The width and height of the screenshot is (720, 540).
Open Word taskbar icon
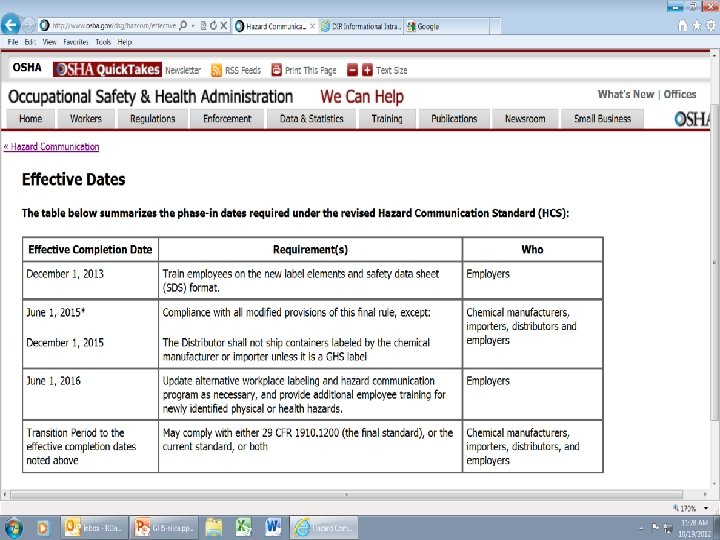click(x=273, y=528)
